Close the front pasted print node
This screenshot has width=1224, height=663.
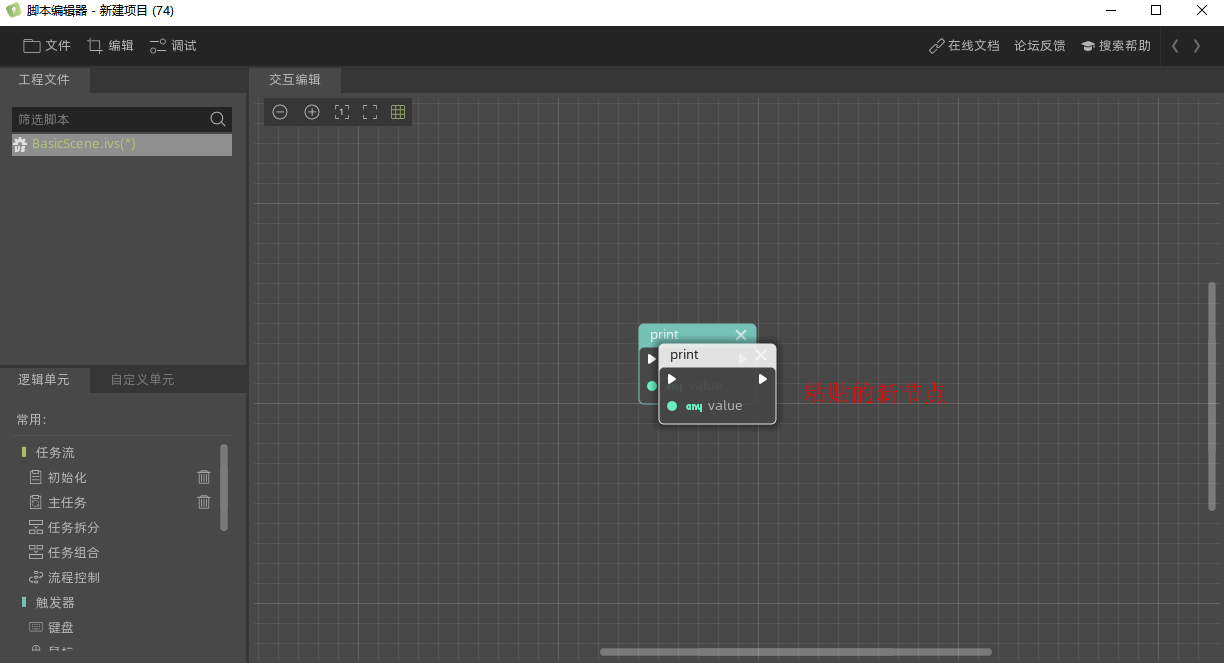point(761,355)
